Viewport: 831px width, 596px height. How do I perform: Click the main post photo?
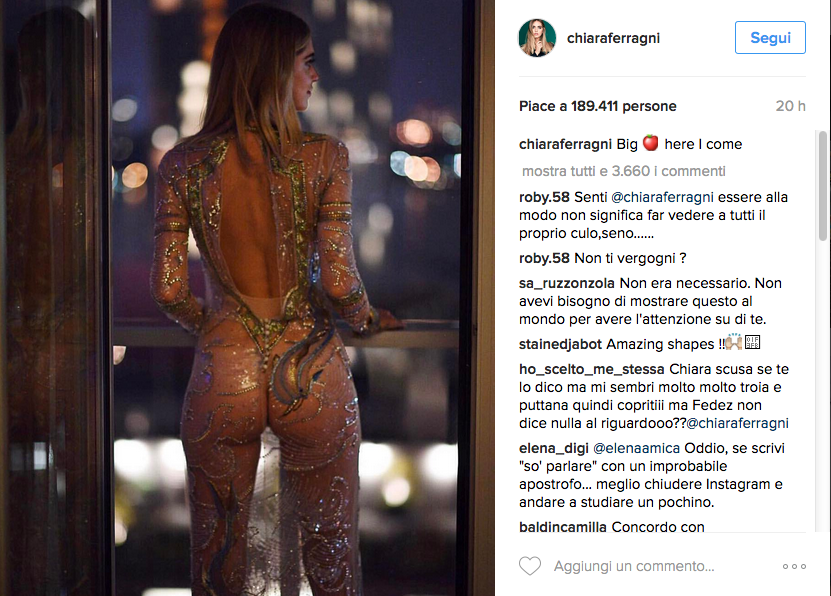(x=247, y=298)
